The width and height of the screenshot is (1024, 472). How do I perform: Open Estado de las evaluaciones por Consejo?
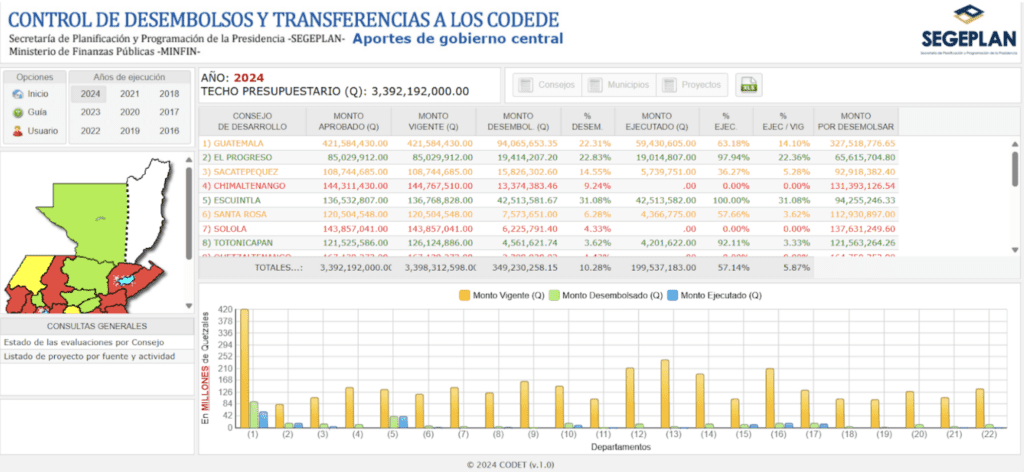[69, 342]
